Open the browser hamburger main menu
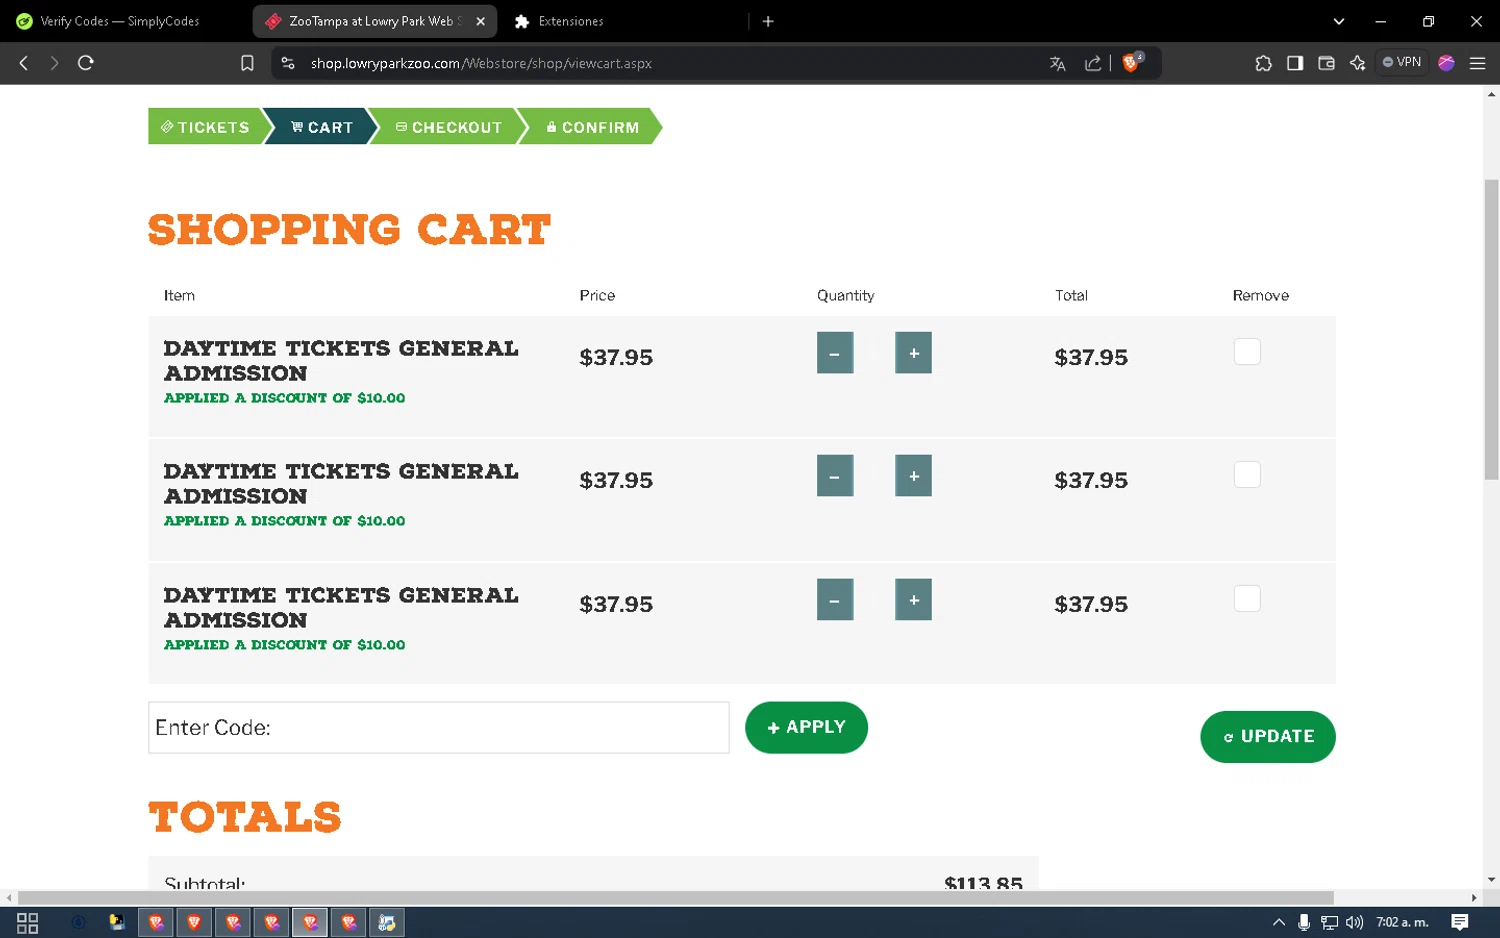Viewport: 1500px width, 938px height. (1477, 63)
